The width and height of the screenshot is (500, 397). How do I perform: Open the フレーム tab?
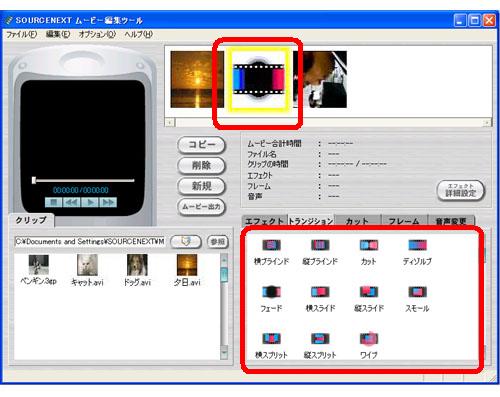click(x=404, y=221)
